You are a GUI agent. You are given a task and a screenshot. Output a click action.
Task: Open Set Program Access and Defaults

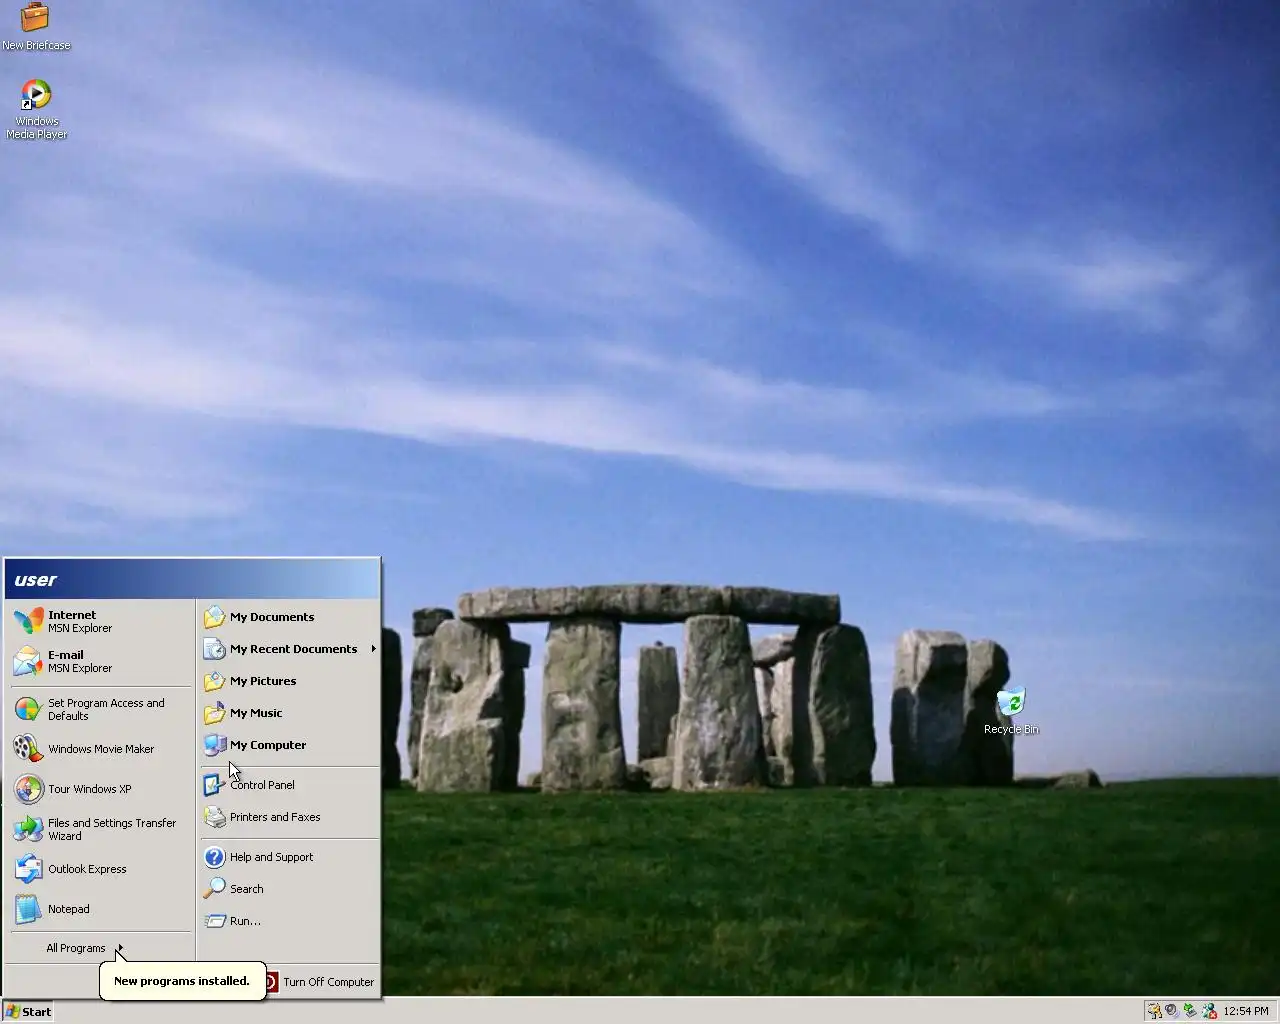(100, 709)
